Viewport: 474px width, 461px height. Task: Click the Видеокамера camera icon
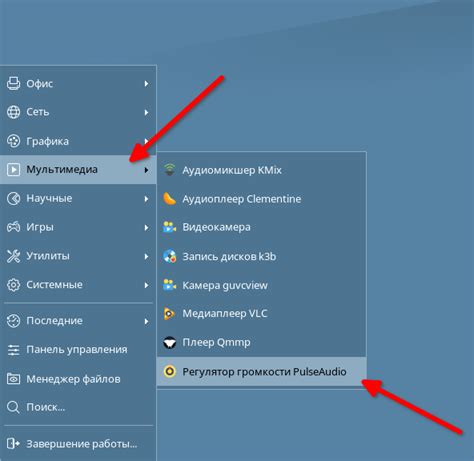pos(169,227)
